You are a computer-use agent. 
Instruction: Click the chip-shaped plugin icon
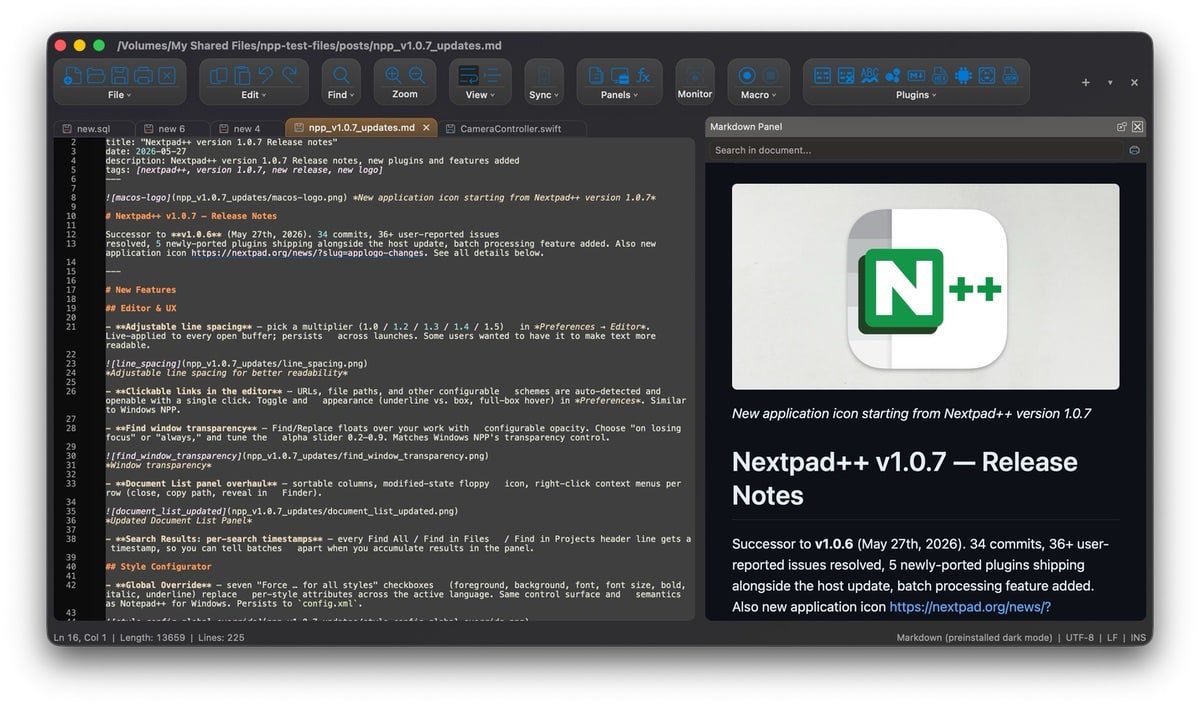click(x=963, y=75)
